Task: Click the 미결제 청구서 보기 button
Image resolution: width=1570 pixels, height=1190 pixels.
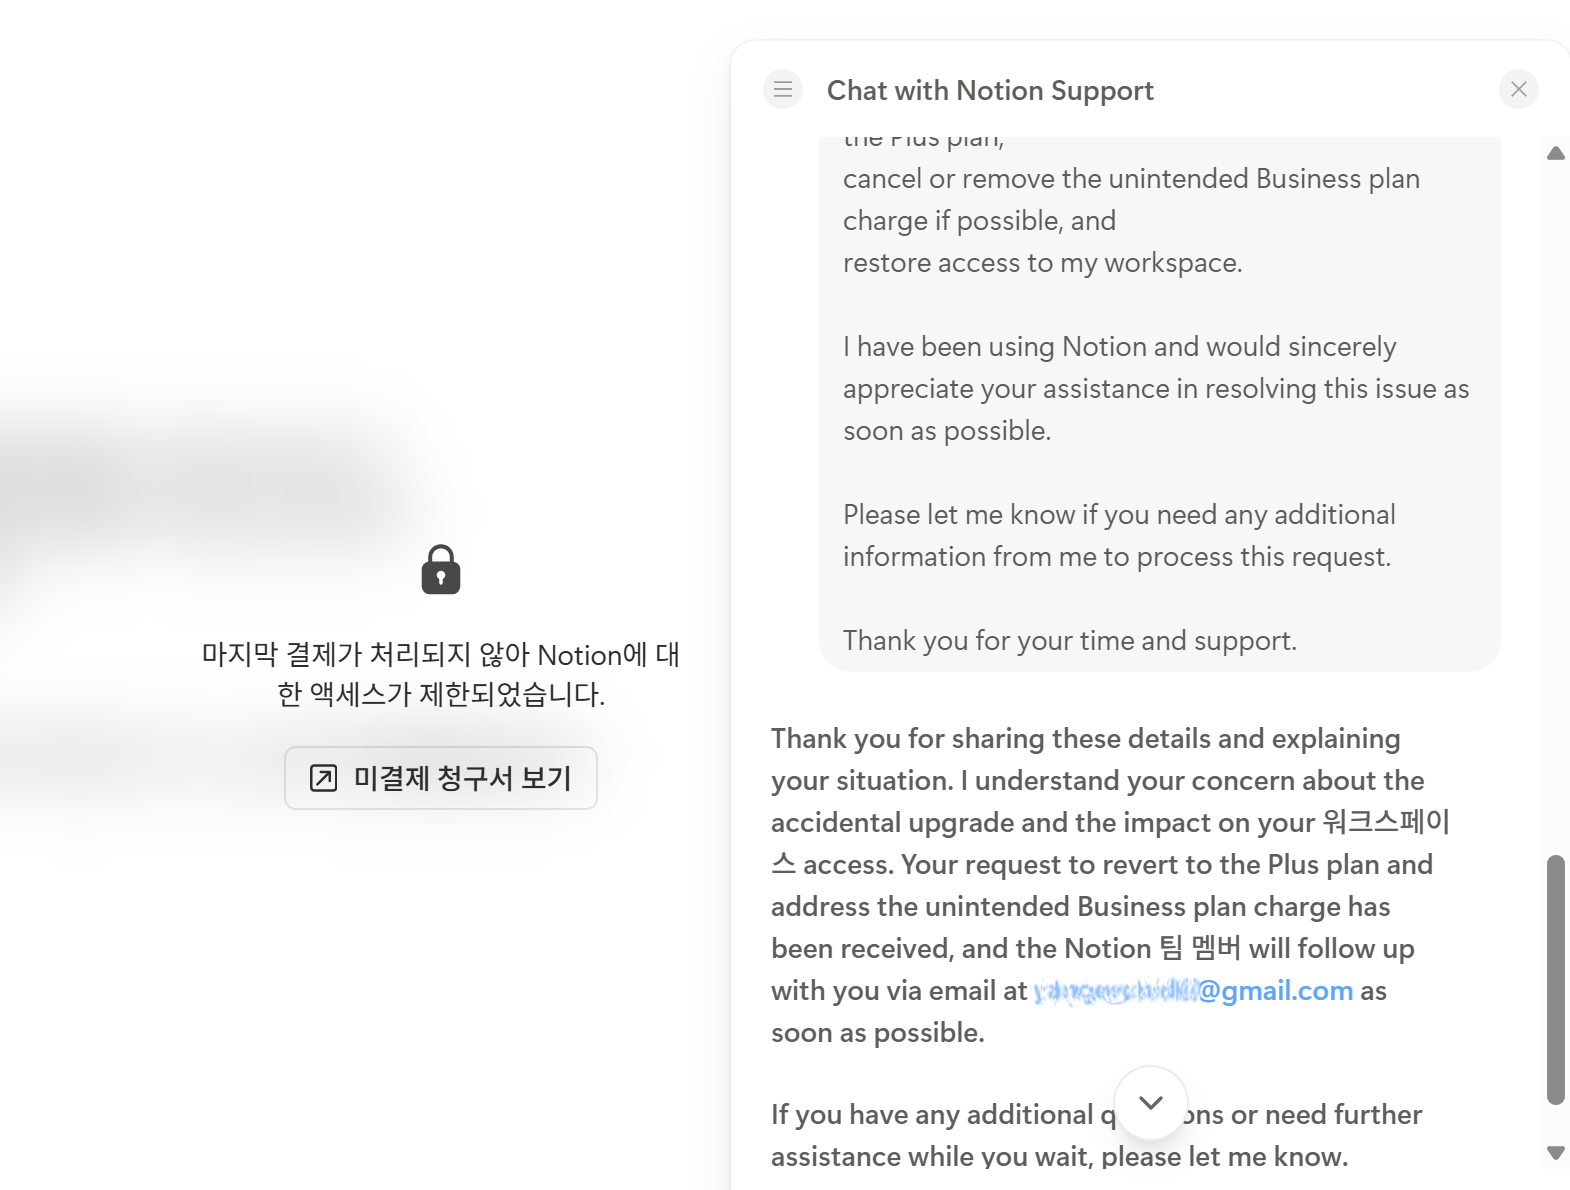Action: [441, 778]
